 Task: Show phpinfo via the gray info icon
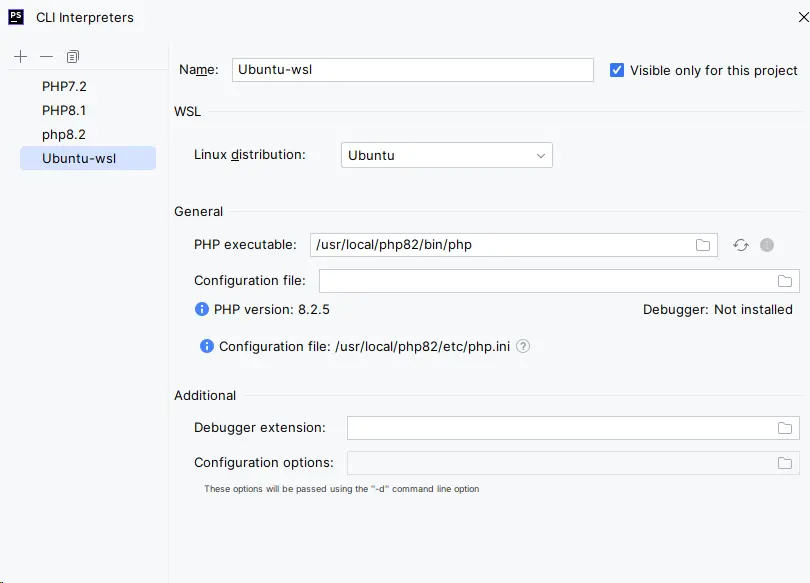767,245
